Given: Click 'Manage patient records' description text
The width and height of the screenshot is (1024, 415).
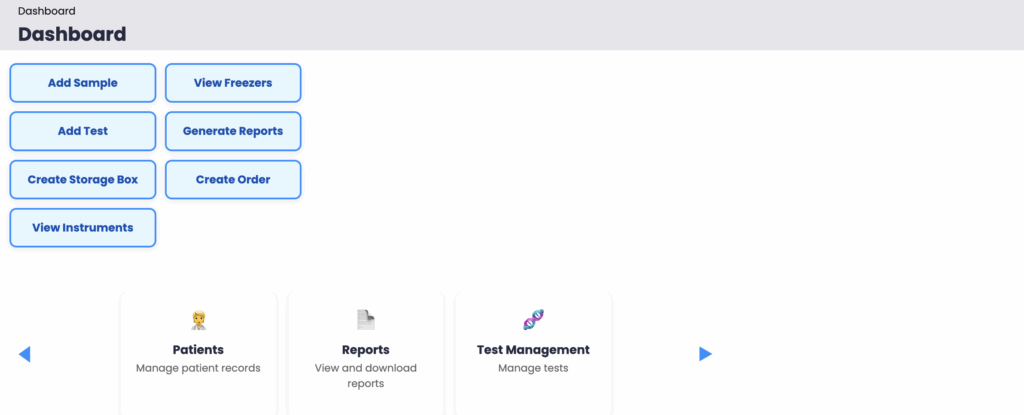Looking at the screenshot, I should click(x=198, y=368).
